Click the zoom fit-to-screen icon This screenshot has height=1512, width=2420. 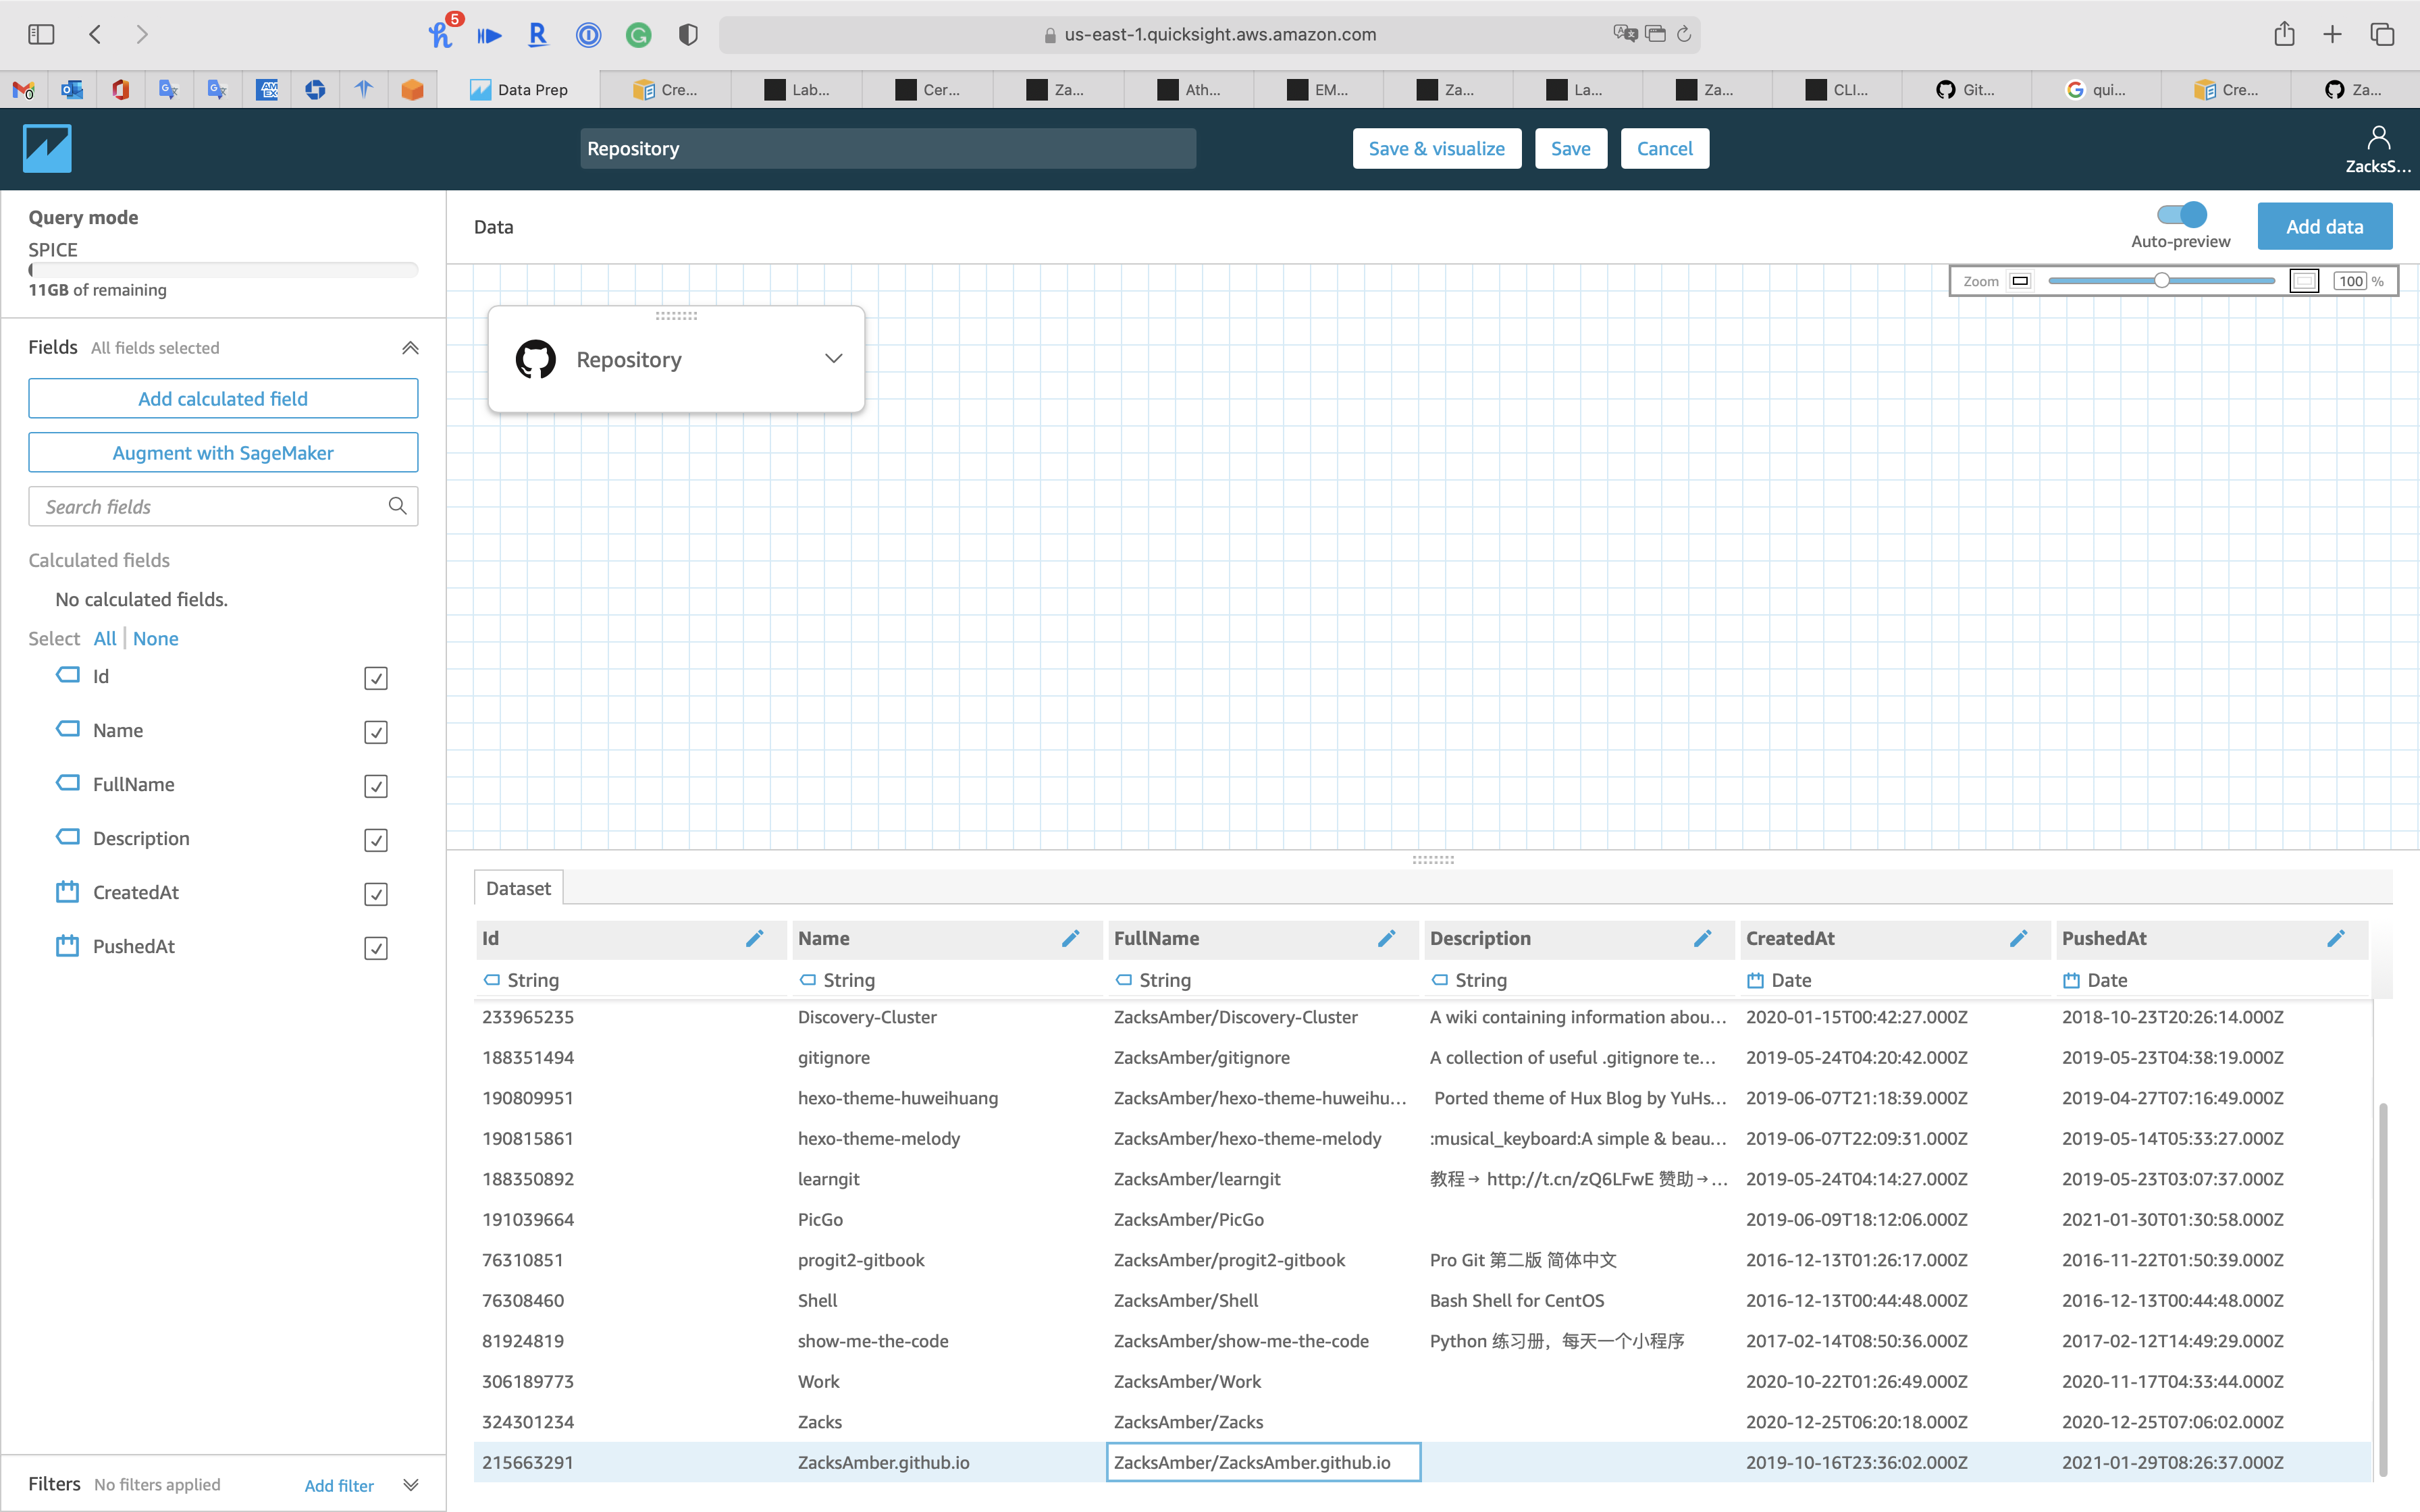[x=2304, y=281]
